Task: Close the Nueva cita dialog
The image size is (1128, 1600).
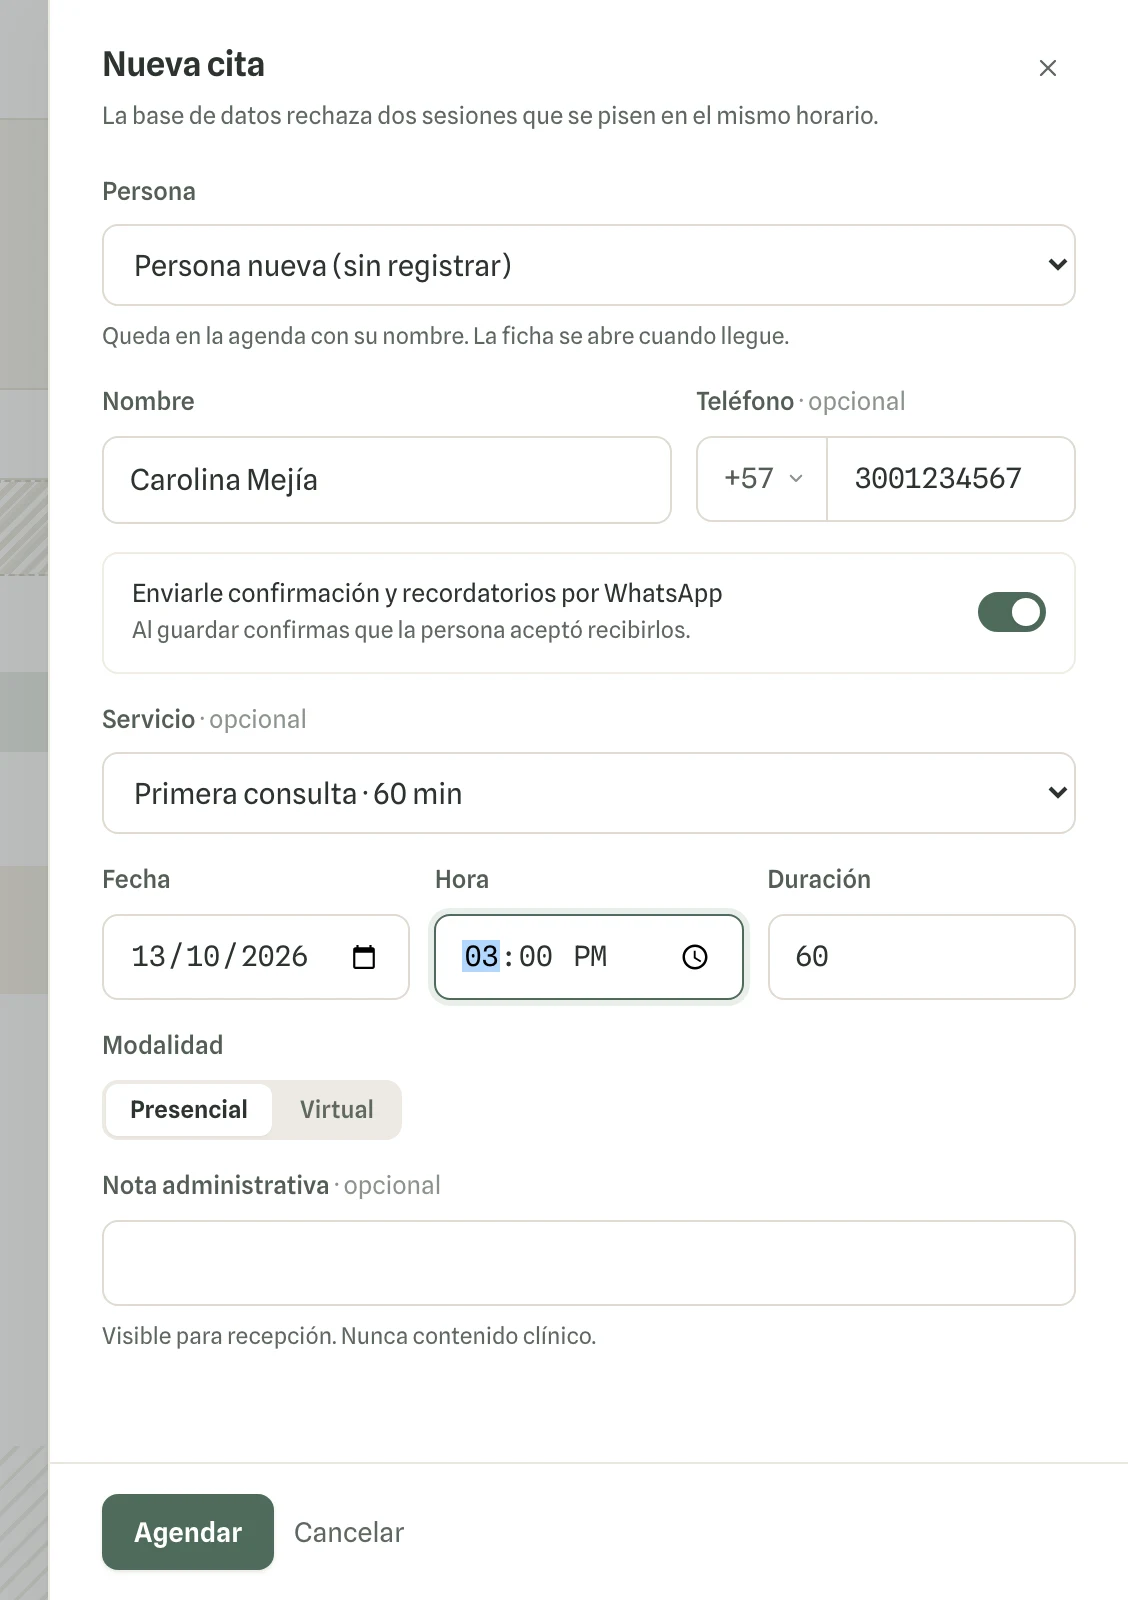Action: pos(1047,68)
